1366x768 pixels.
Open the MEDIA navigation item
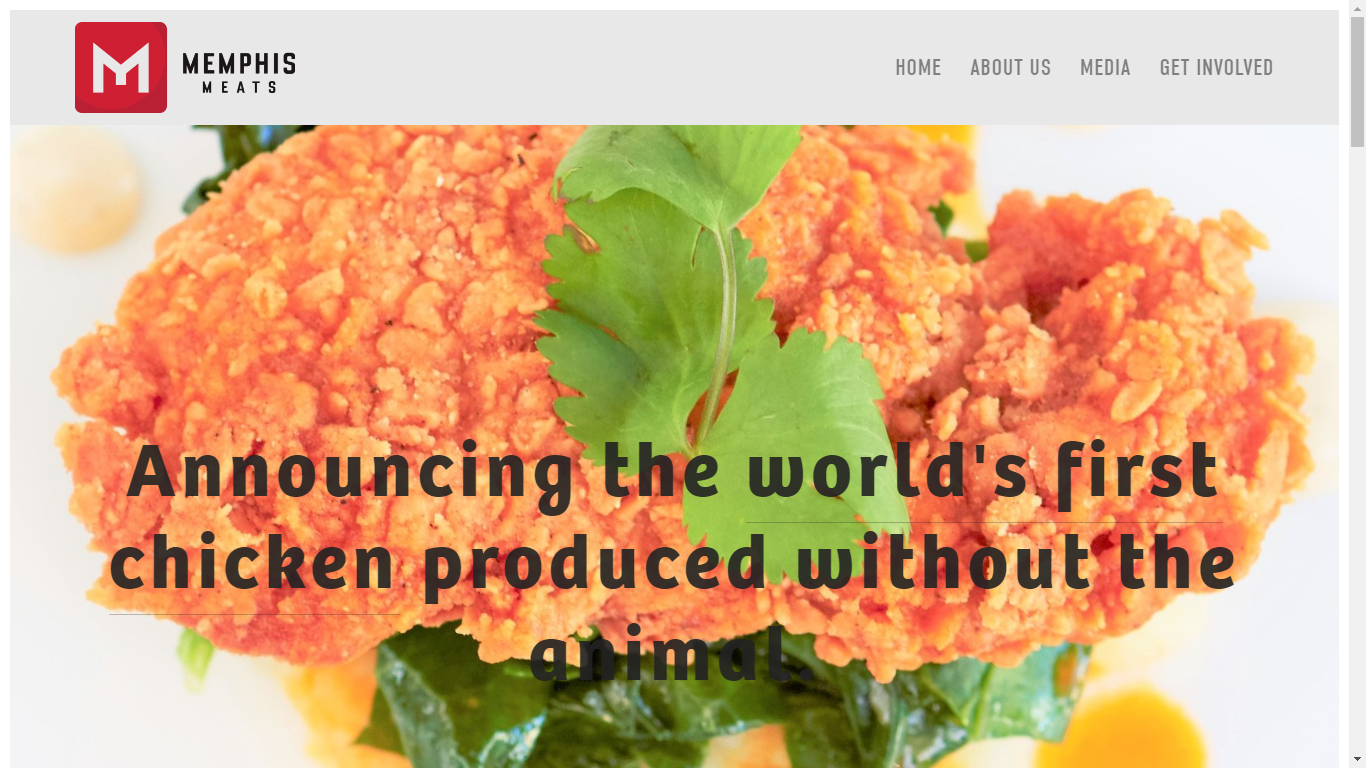coord(1105,67)
